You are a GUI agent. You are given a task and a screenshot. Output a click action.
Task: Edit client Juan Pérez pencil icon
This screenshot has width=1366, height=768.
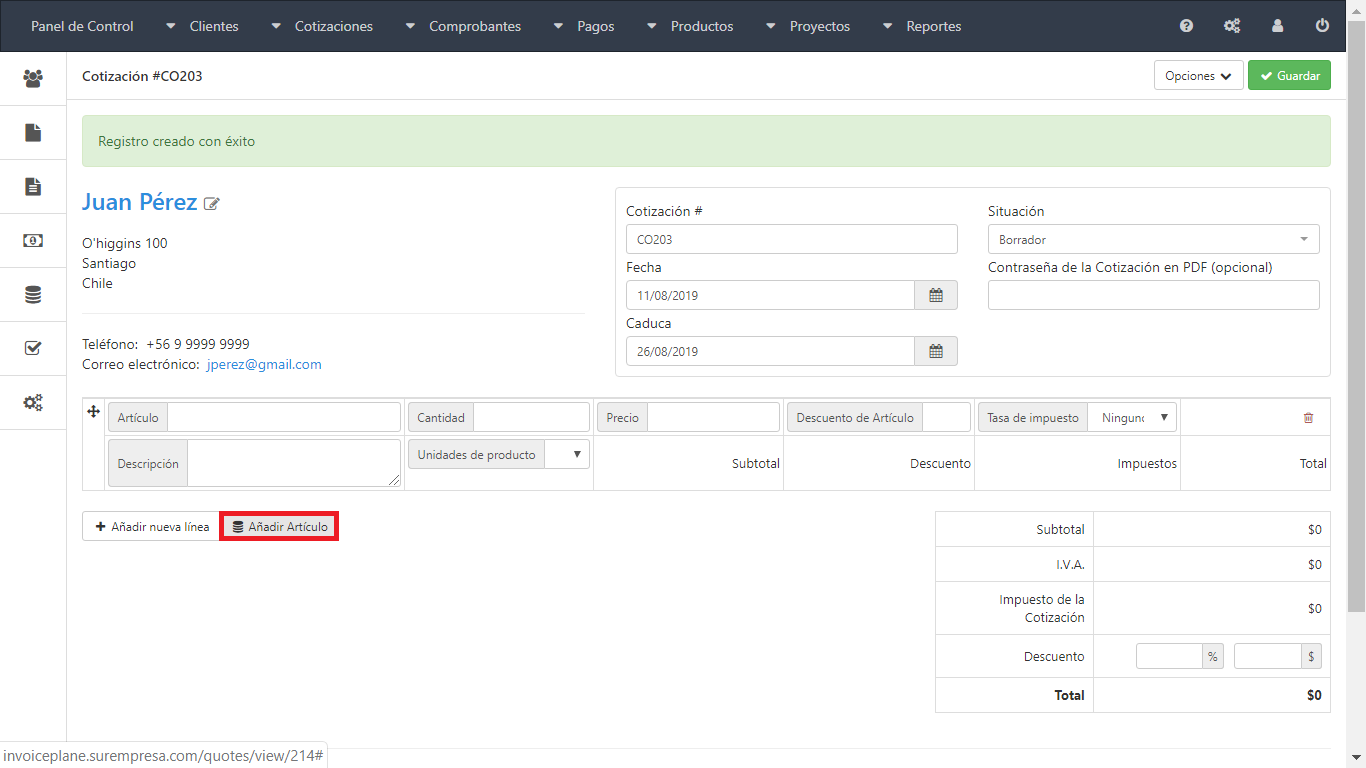coord(211,204)
